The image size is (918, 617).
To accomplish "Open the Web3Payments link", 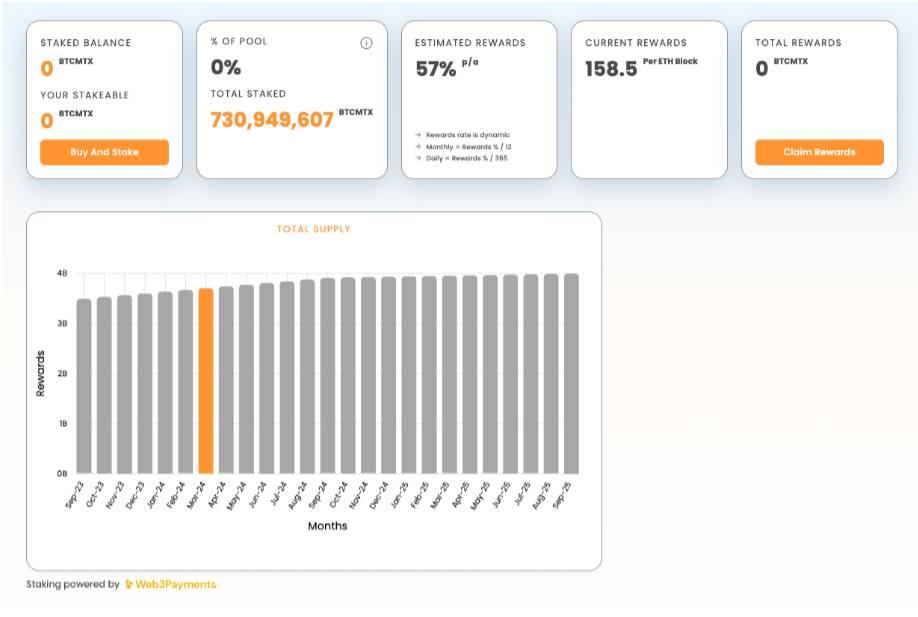I will pyautogui.click(x=176, y=584).
